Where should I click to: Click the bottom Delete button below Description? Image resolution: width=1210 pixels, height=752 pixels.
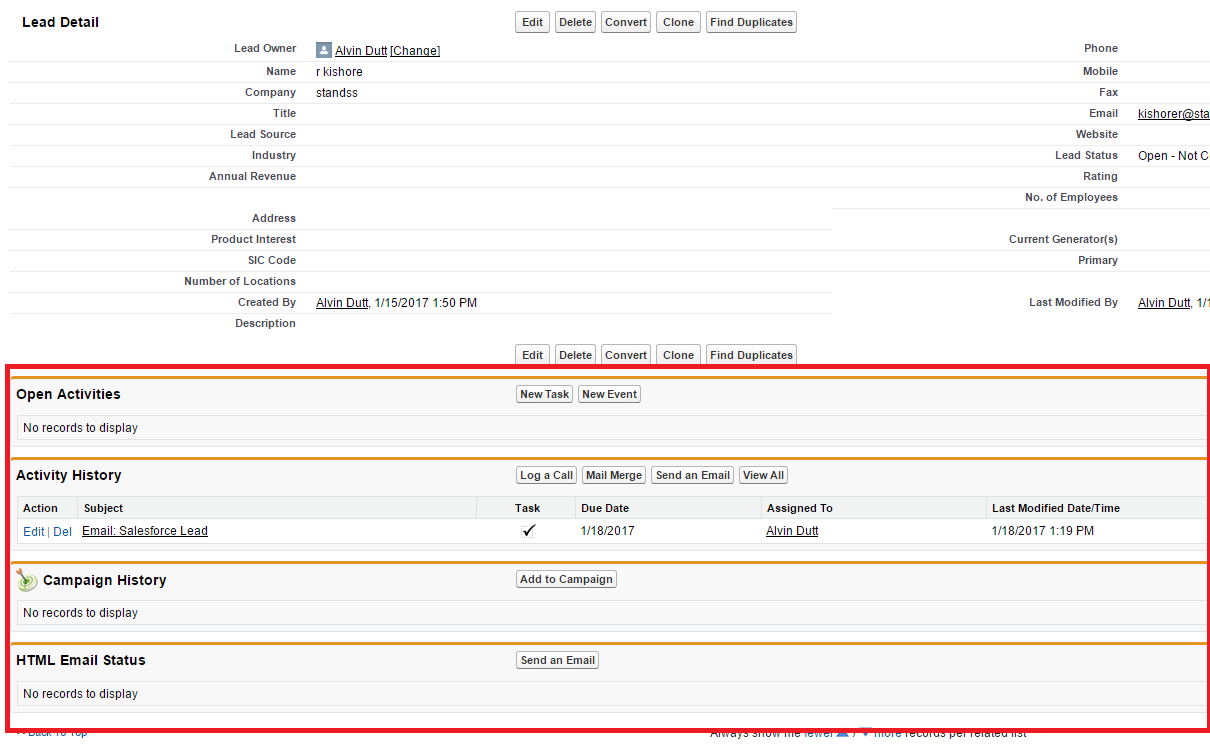tap(575, 355)
